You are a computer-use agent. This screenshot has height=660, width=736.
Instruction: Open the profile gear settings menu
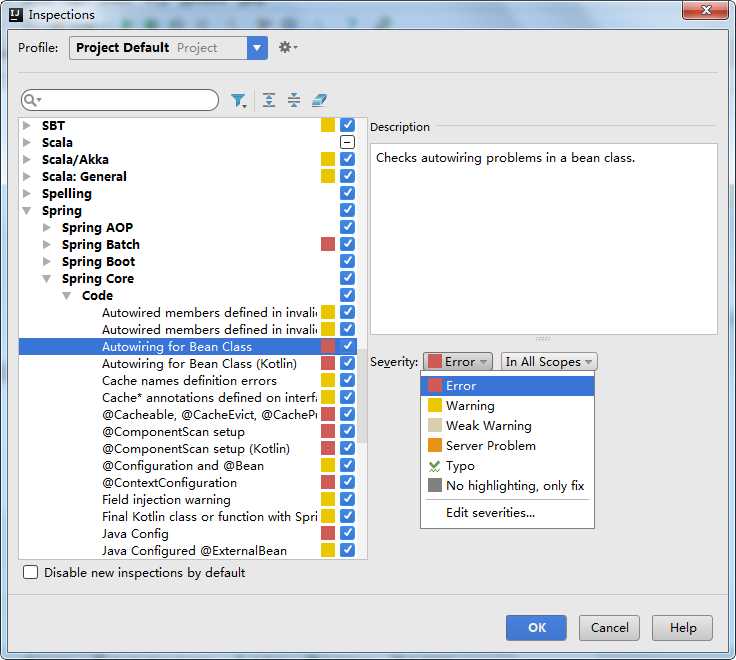pyautogui.click(x=288, y=47)
